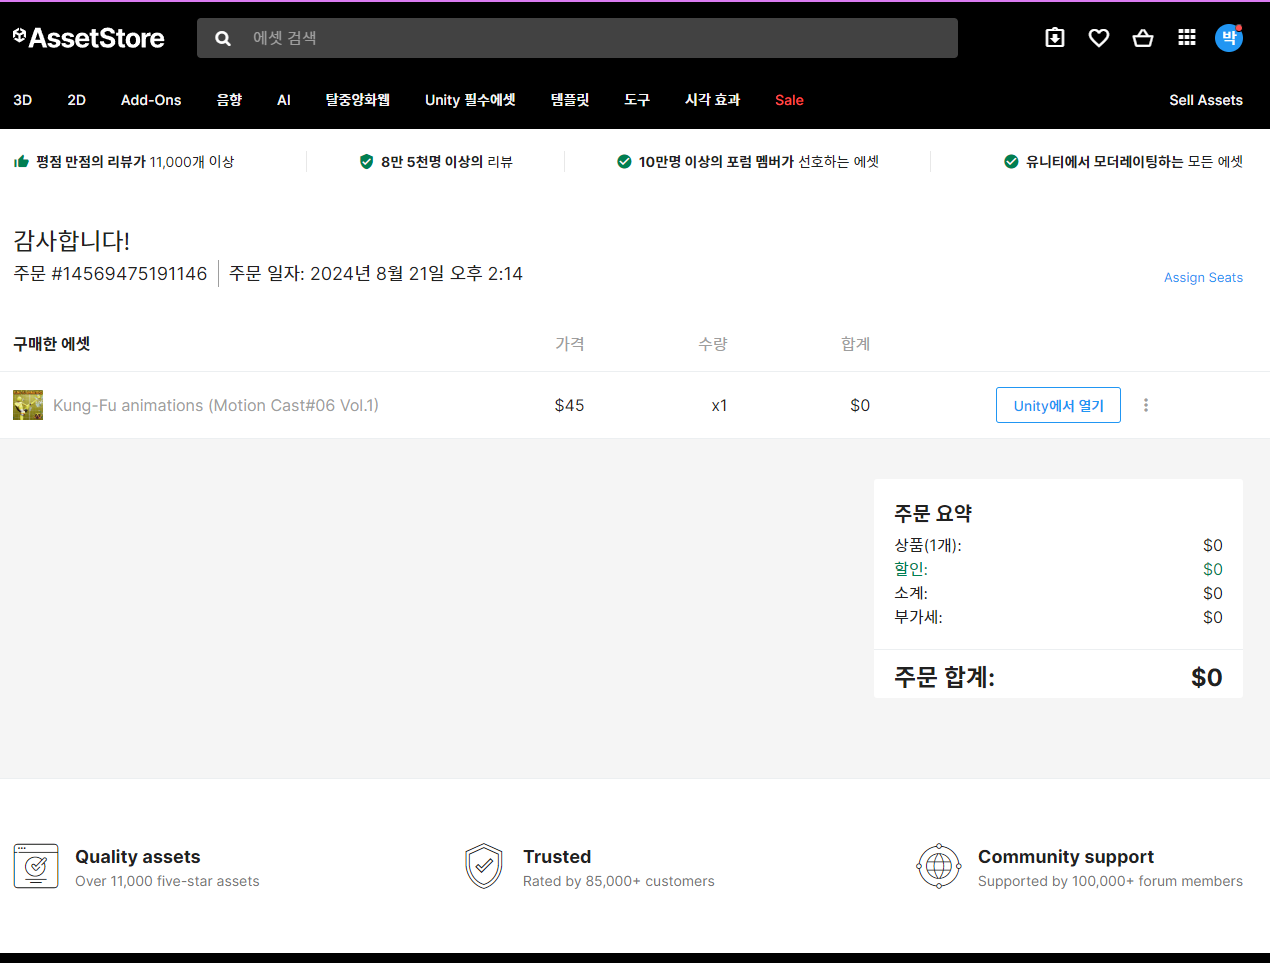Click the AssetStore logo
Image resolution: width=1270 pixels, height=963 pixels.
click(88, 38)
